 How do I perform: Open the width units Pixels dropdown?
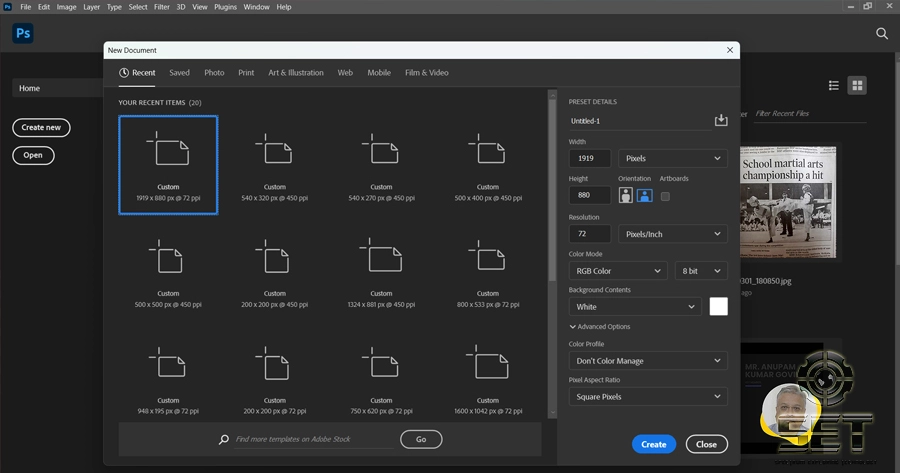coord(673,158)
